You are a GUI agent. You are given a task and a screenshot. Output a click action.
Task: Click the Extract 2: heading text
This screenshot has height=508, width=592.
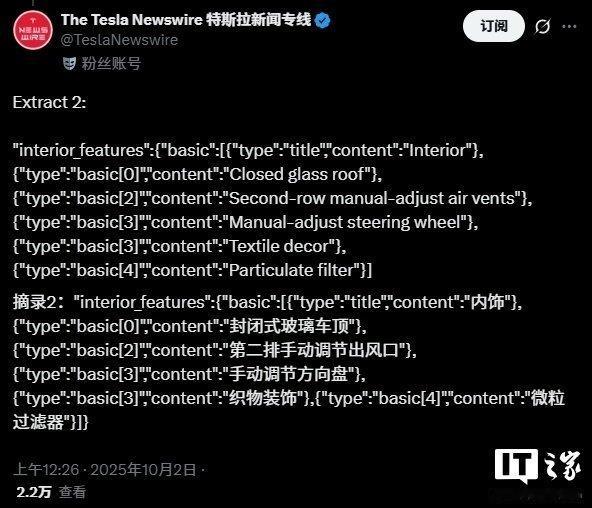pyautogui.click(x=49, y=103)
